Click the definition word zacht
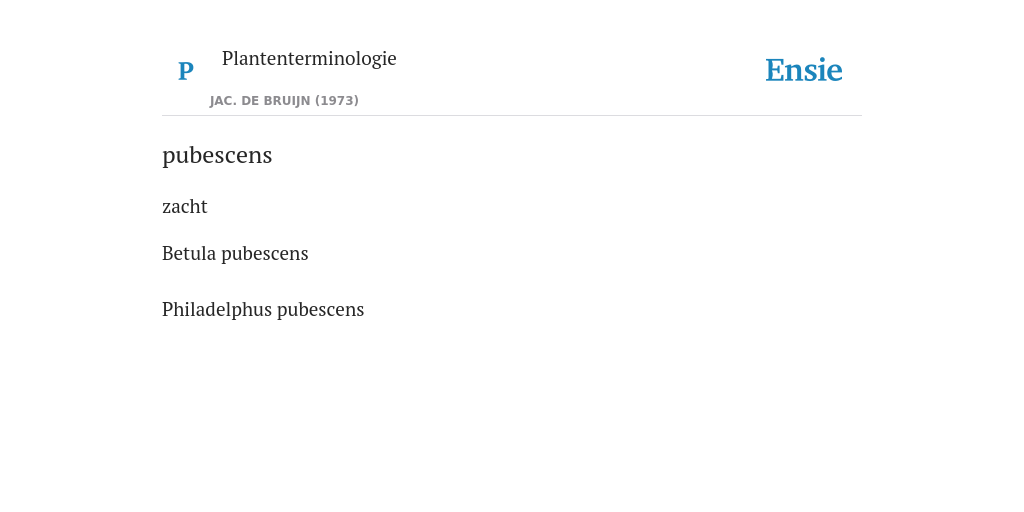The width and height of the screenshot is (1024, 512). pos(185,206)
